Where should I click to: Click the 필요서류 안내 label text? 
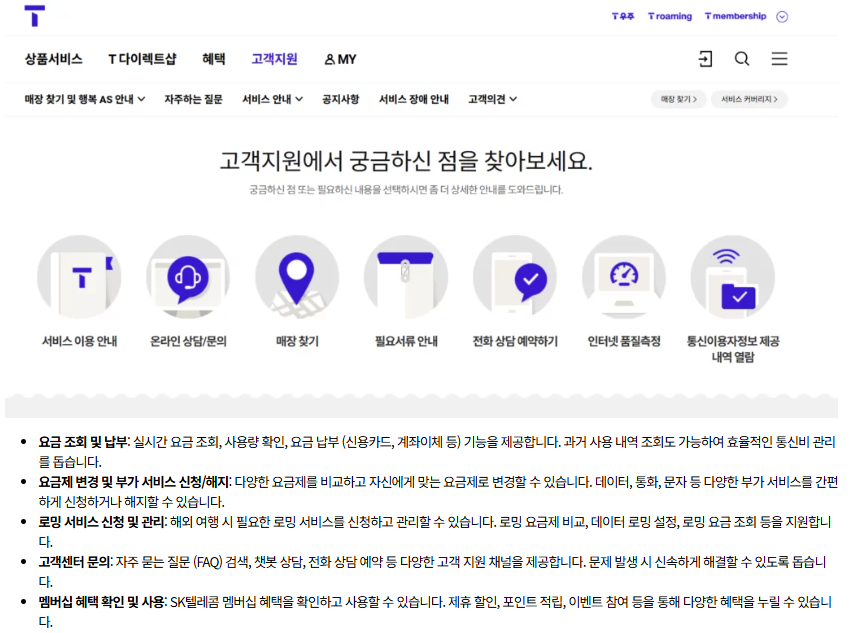click(406, 341)
